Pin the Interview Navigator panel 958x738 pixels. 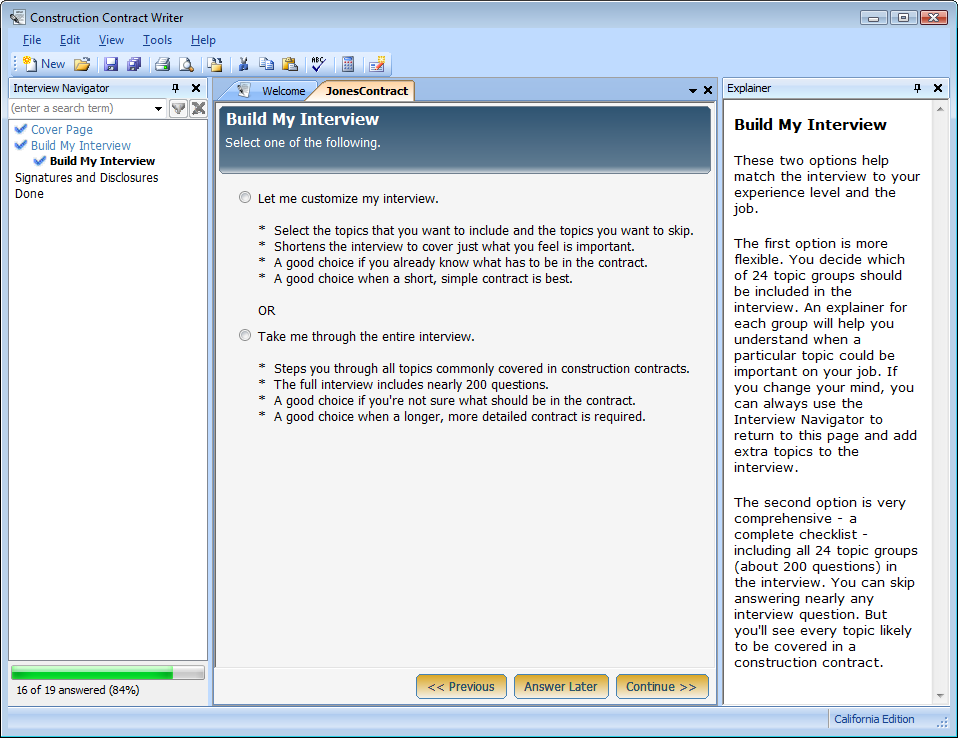click(x=175, y=88)
